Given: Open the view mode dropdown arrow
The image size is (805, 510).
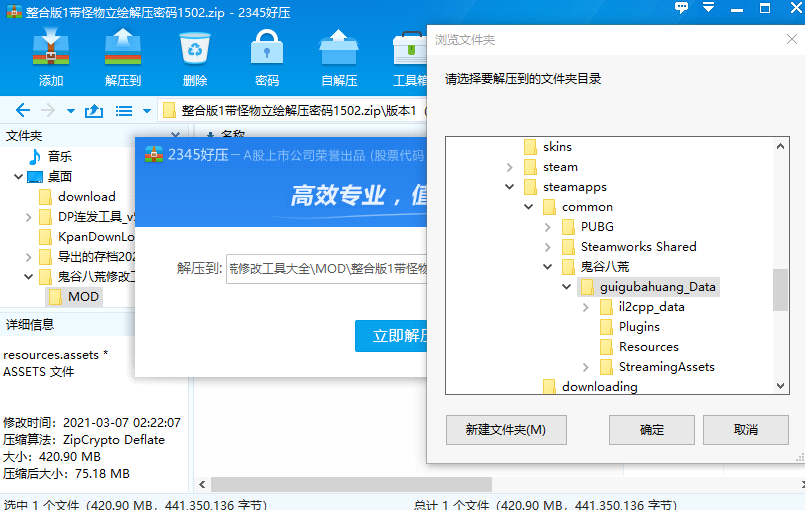Looking at the screenshot, I should [147, 111].
